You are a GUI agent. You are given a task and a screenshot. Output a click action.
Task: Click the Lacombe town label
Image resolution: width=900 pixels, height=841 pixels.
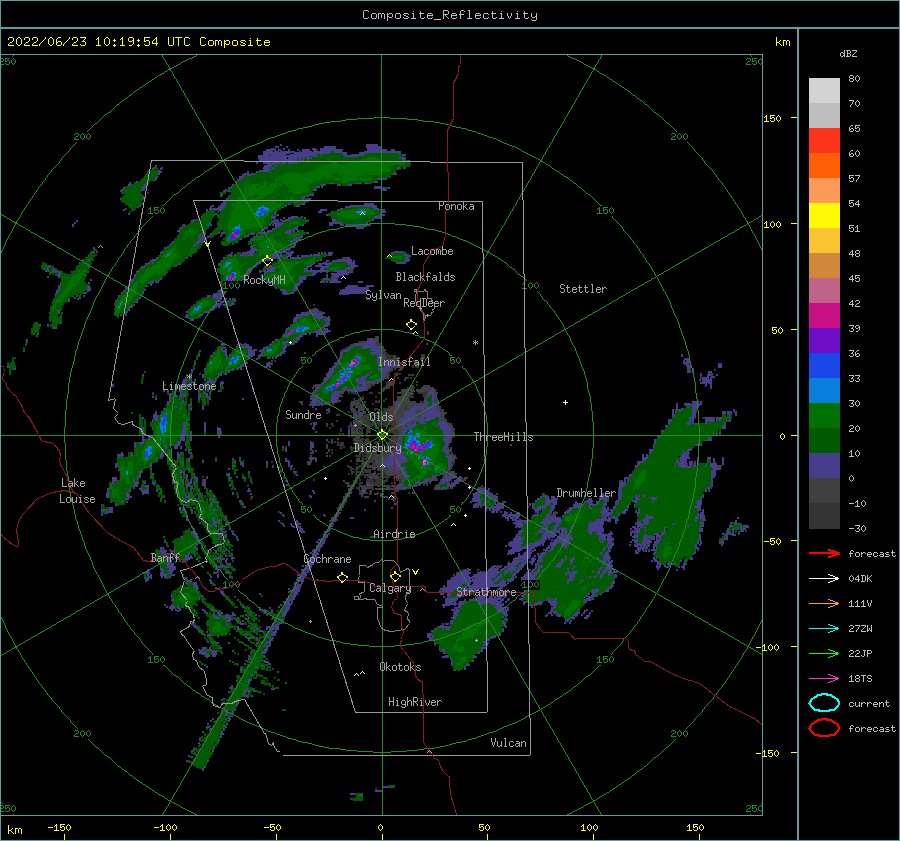click(x=432, y=251)
